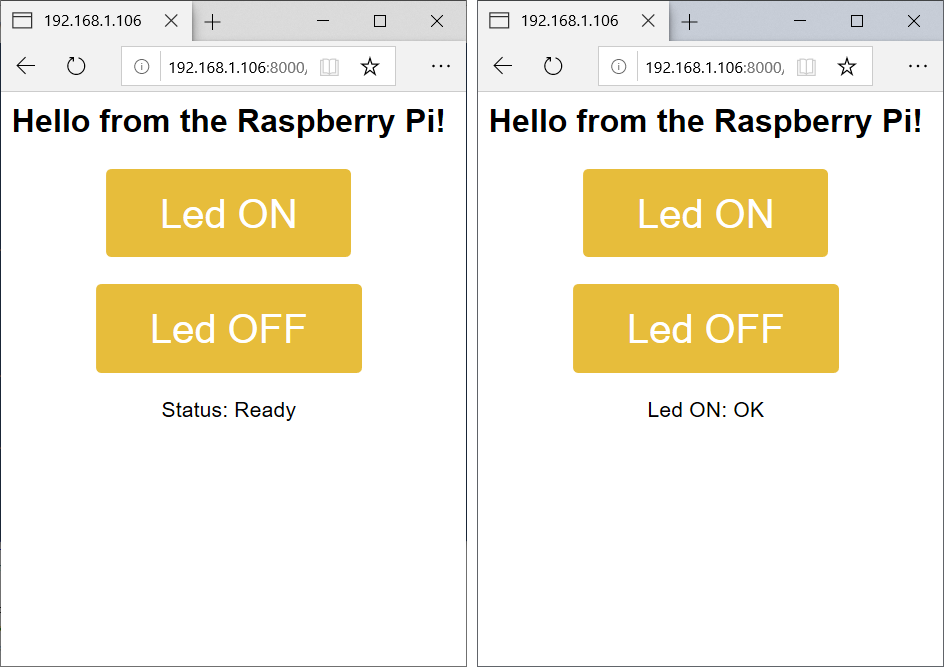Open the settings menu (...) in the right window
The height and width of the screenshot is (667, 944).
click(918, 66)
